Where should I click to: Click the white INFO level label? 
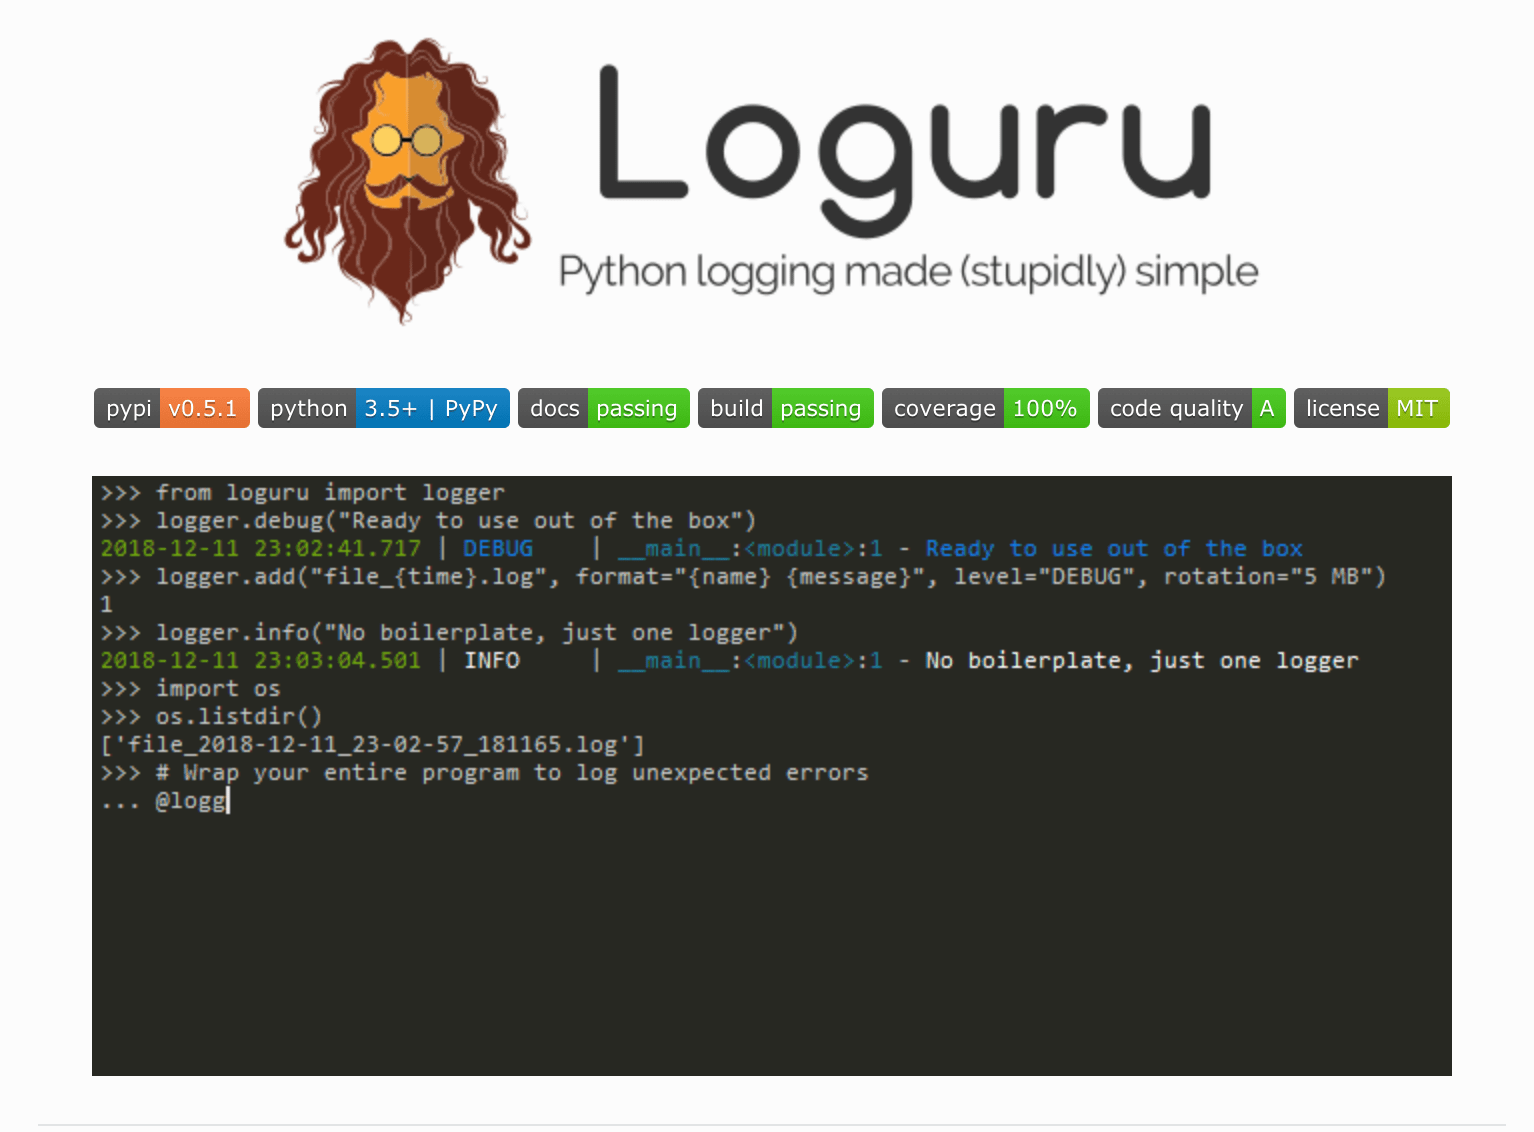(492, 661)
